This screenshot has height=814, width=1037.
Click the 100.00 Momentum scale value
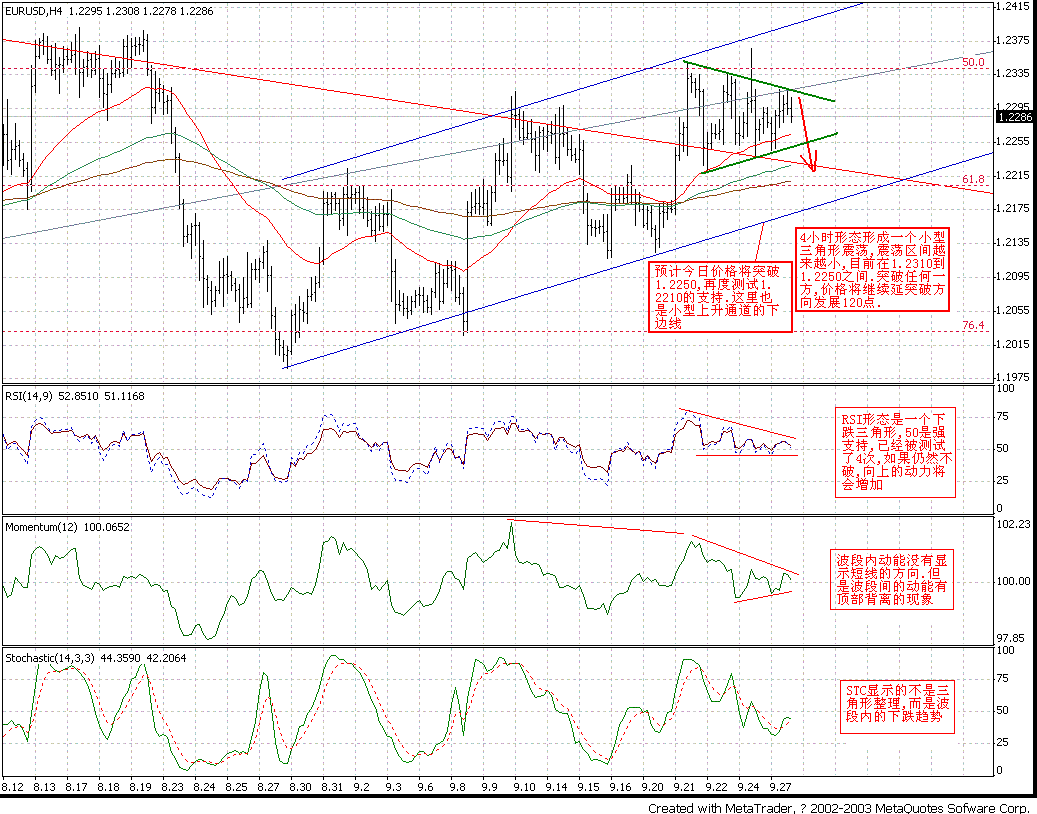1015,581
